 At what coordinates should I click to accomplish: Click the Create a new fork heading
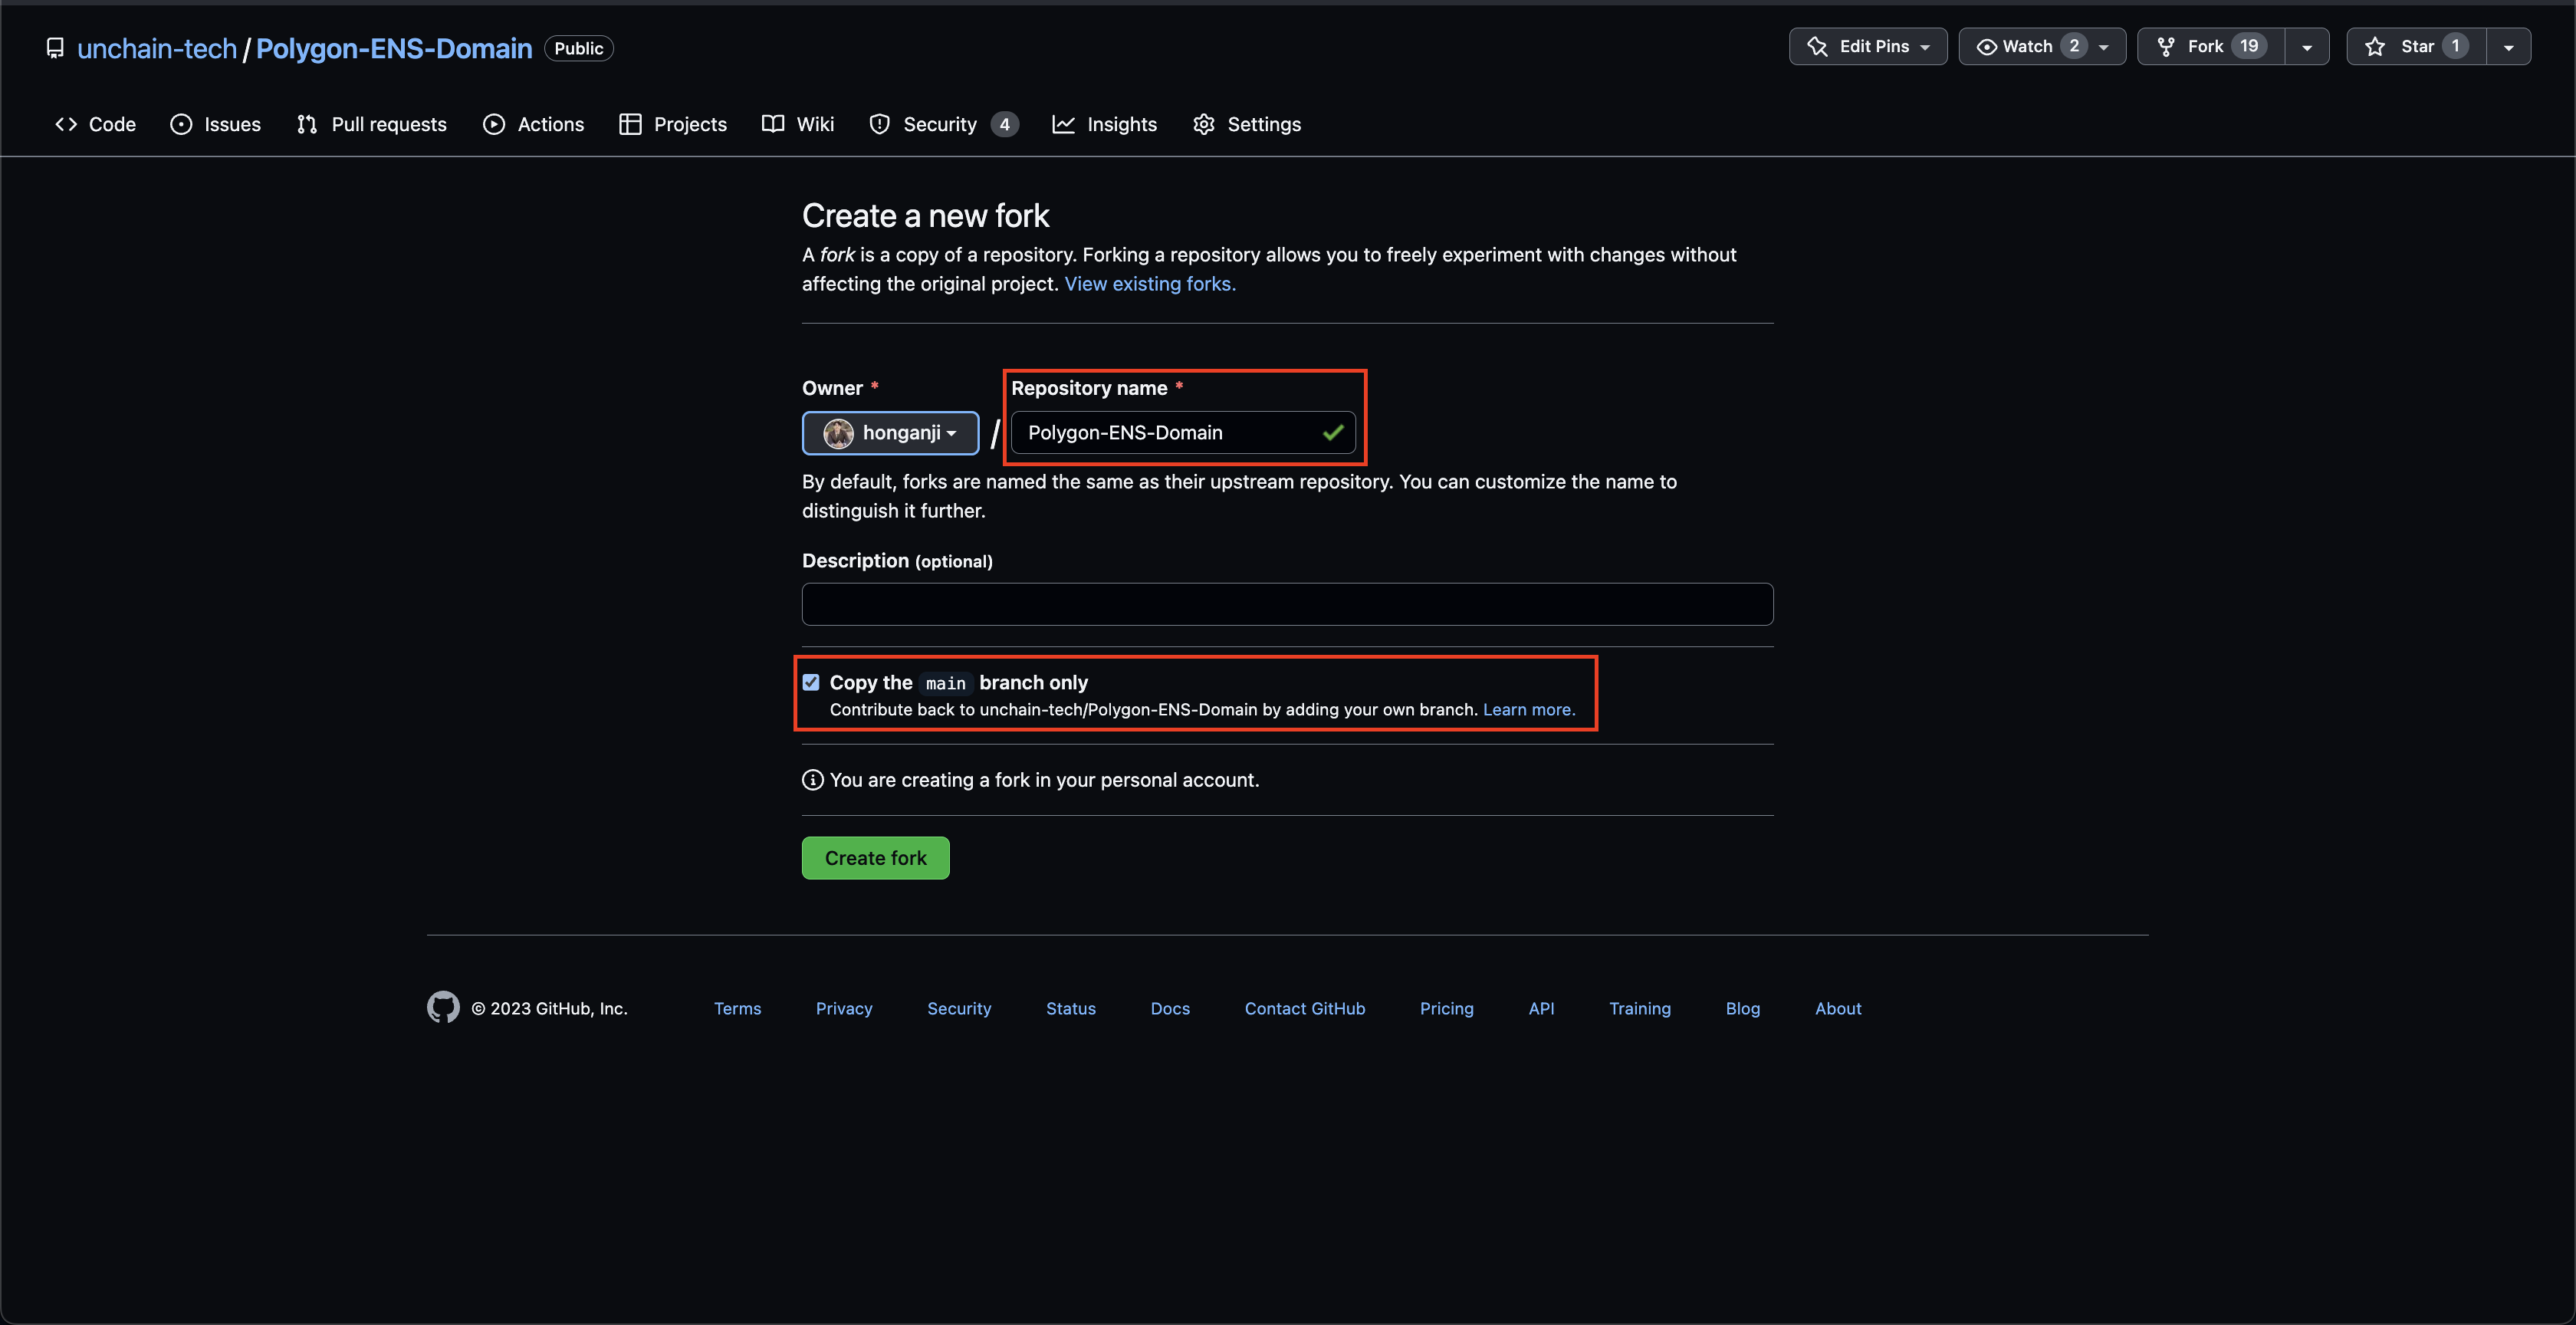(x=925, y=215)
